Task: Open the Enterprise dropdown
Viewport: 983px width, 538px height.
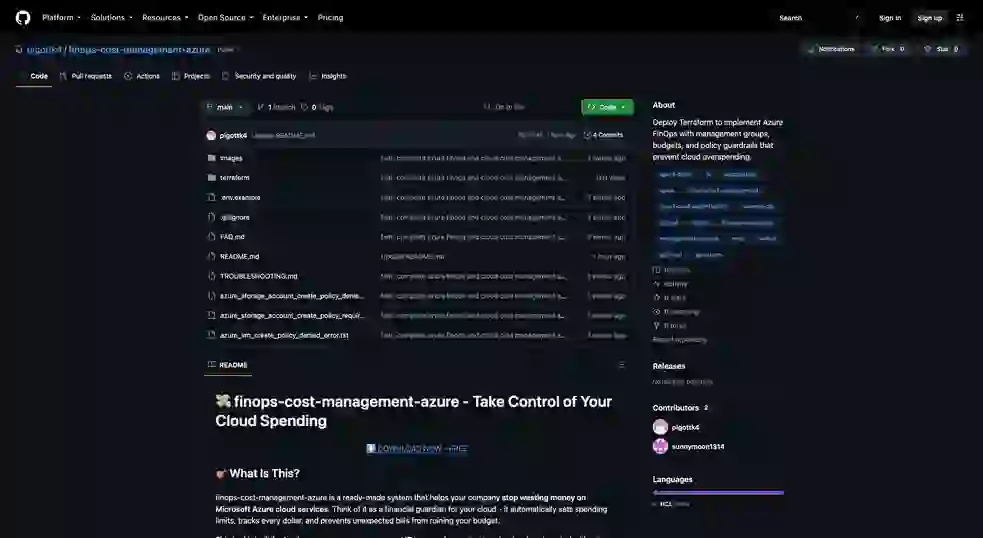Action: (x=285, y=18)
